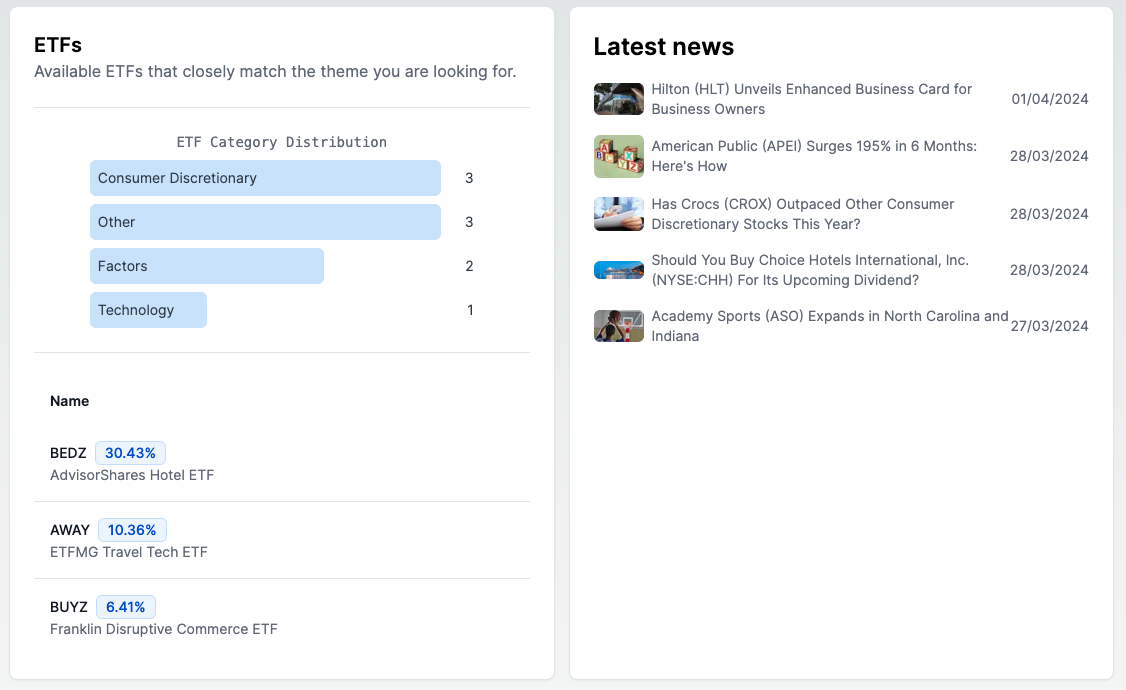Open the Choice Hotels upcoming dividend article
Viewport: 1126px width, 690px height.
(x=810, y=270)
